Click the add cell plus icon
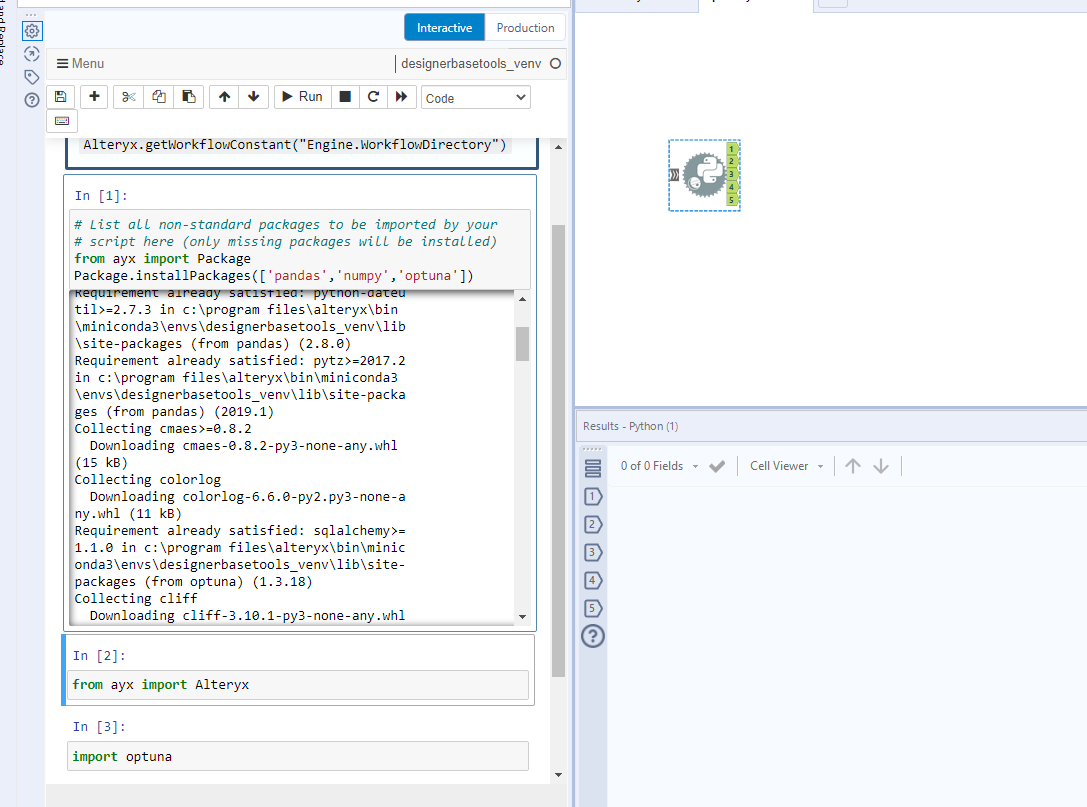This screenshot has height=807, width=1087. click(x=94, y=96)
